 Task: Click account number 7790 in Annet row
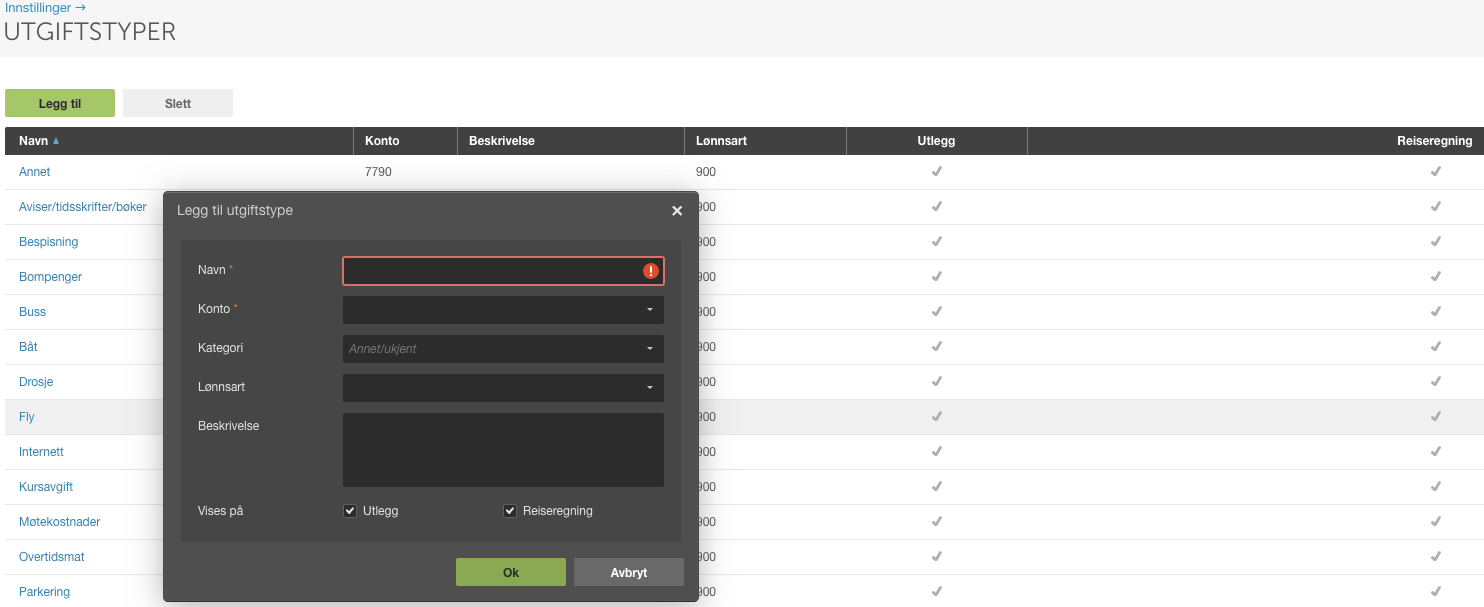(x=379, y=172)
